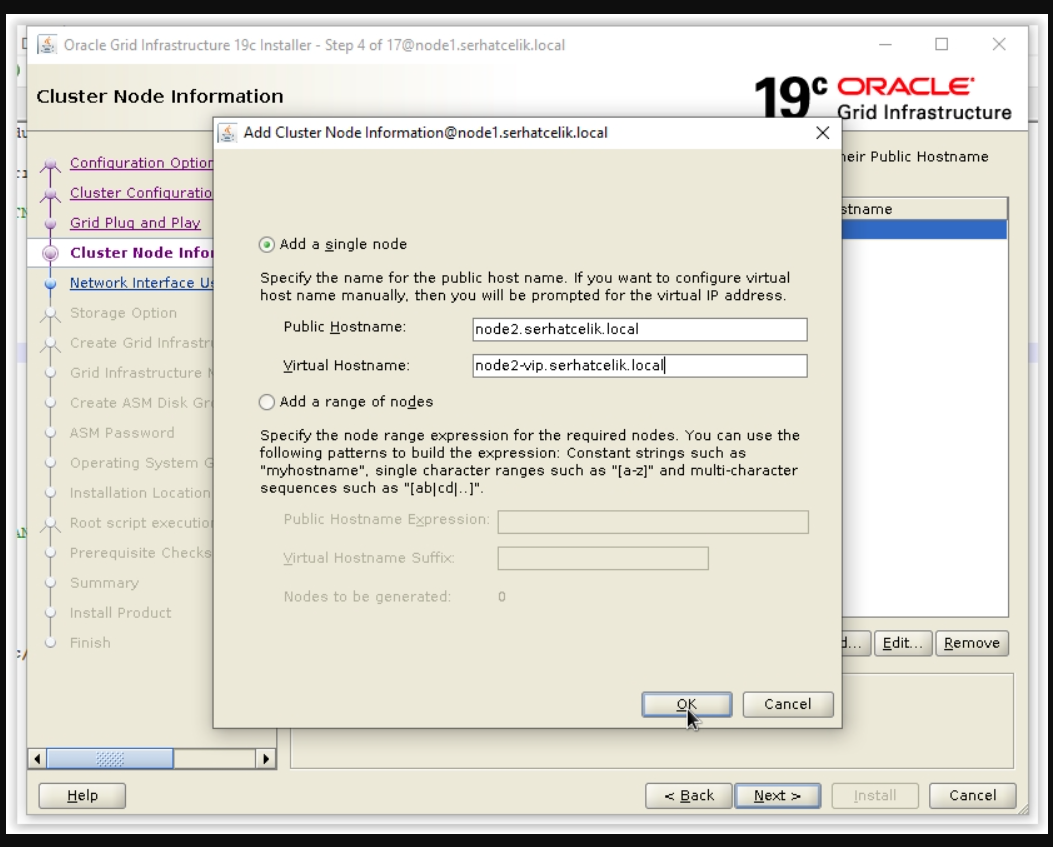
Task: Click the Root script execution step
Action: click(141, 523)
